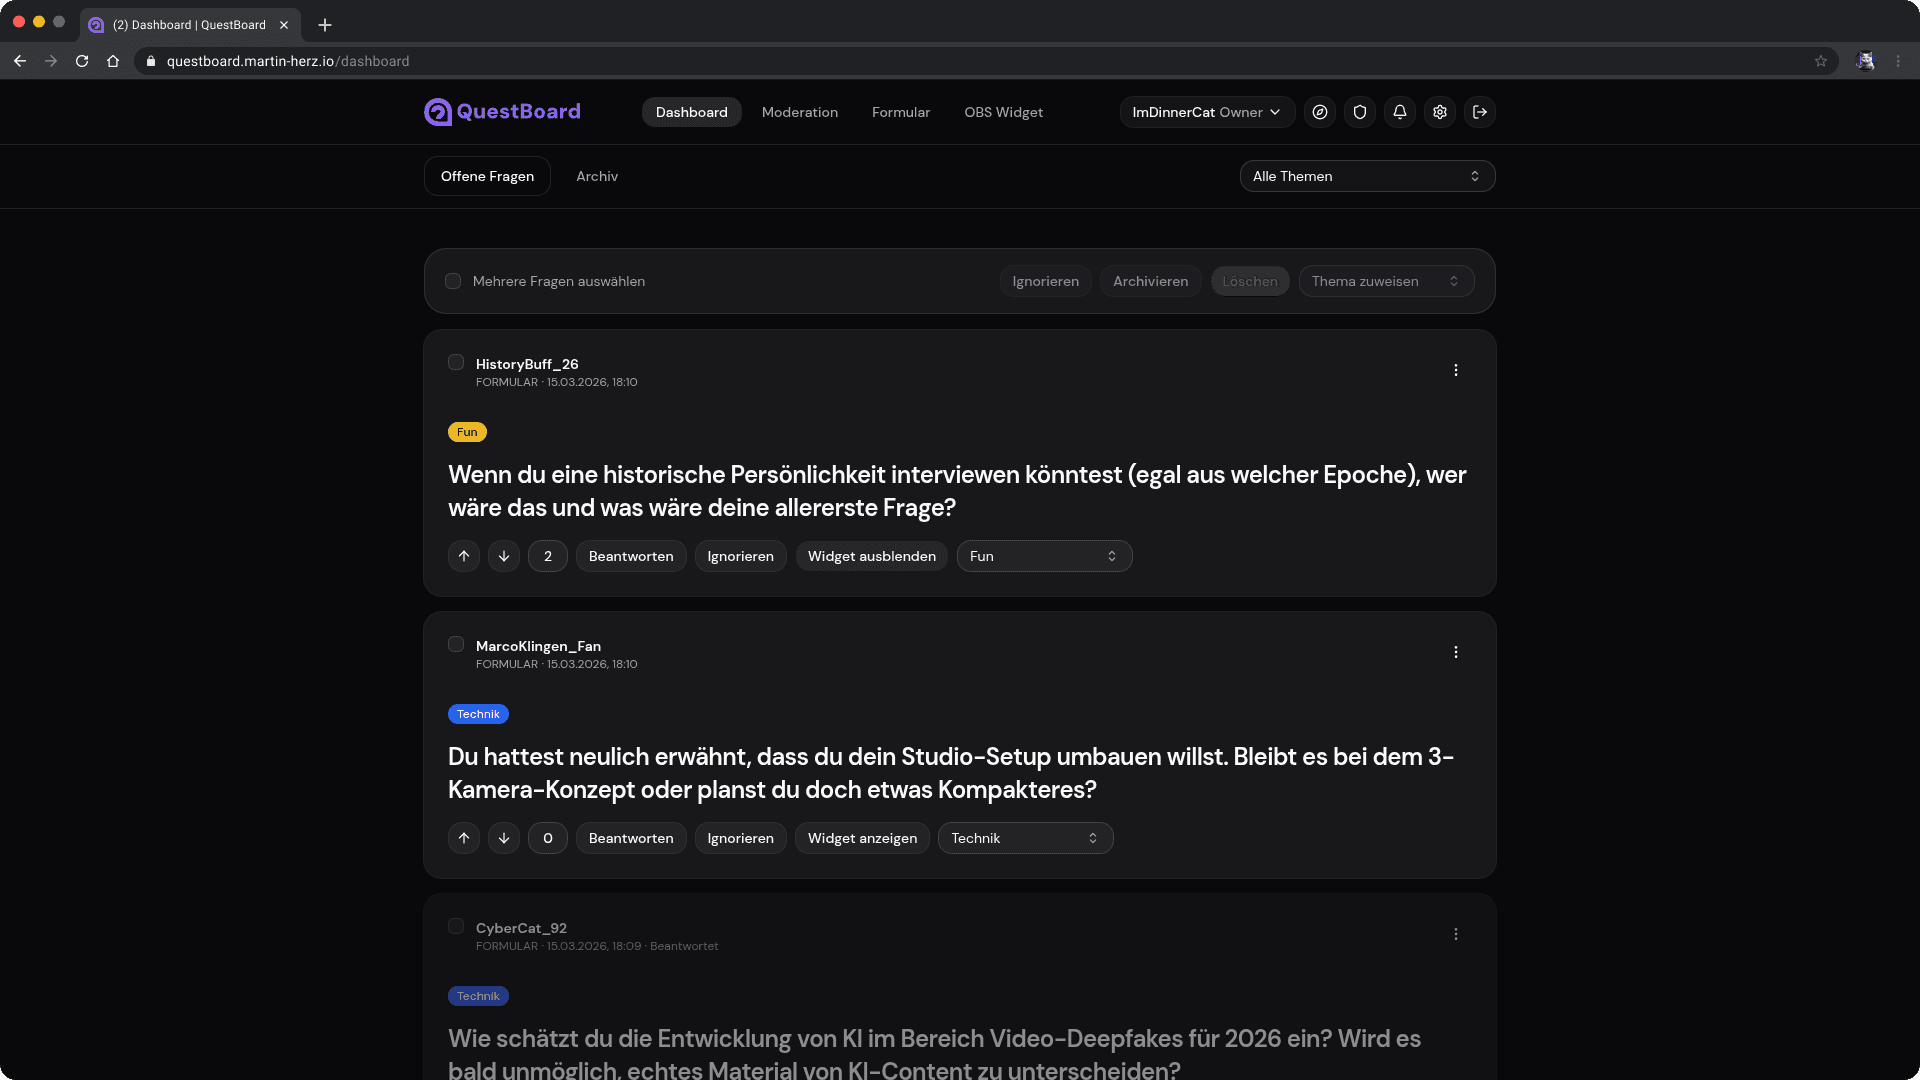The image size is (1920, 1080).
Task: Downvote the MarcoKlingen_Fan question
Action: tap(503, 838)
